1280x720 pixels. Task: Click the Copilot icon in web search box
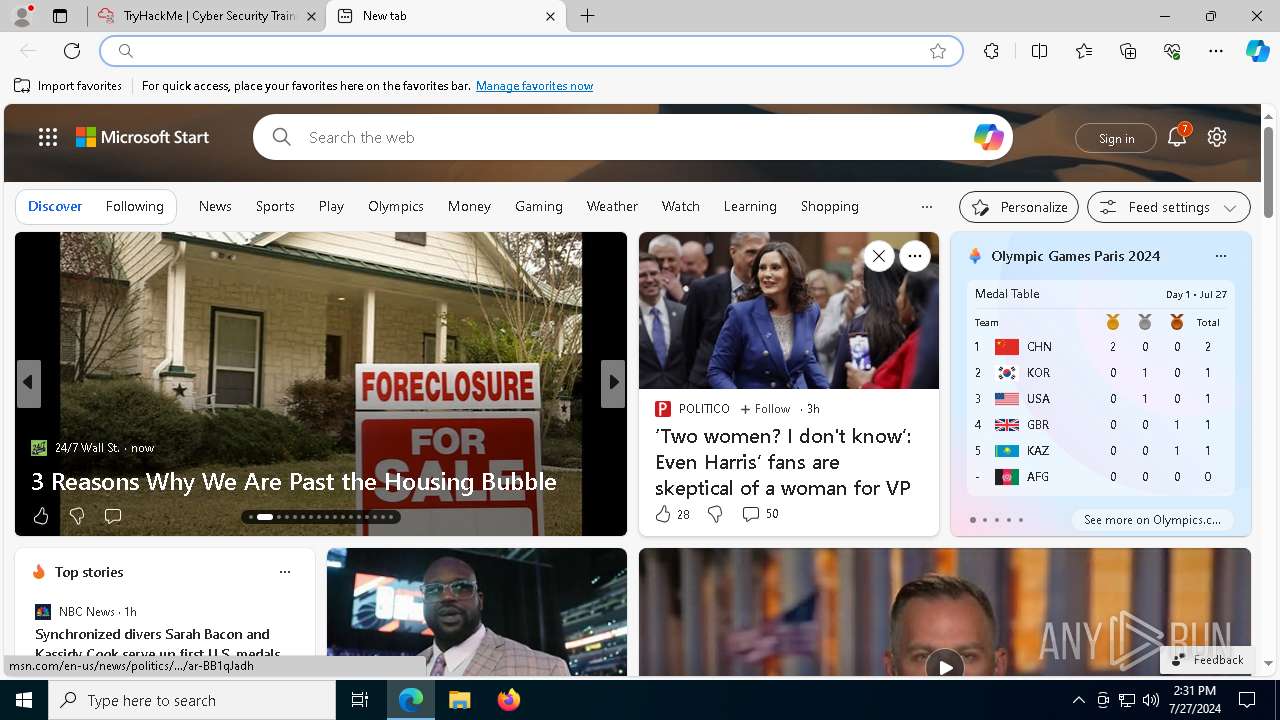988,138
